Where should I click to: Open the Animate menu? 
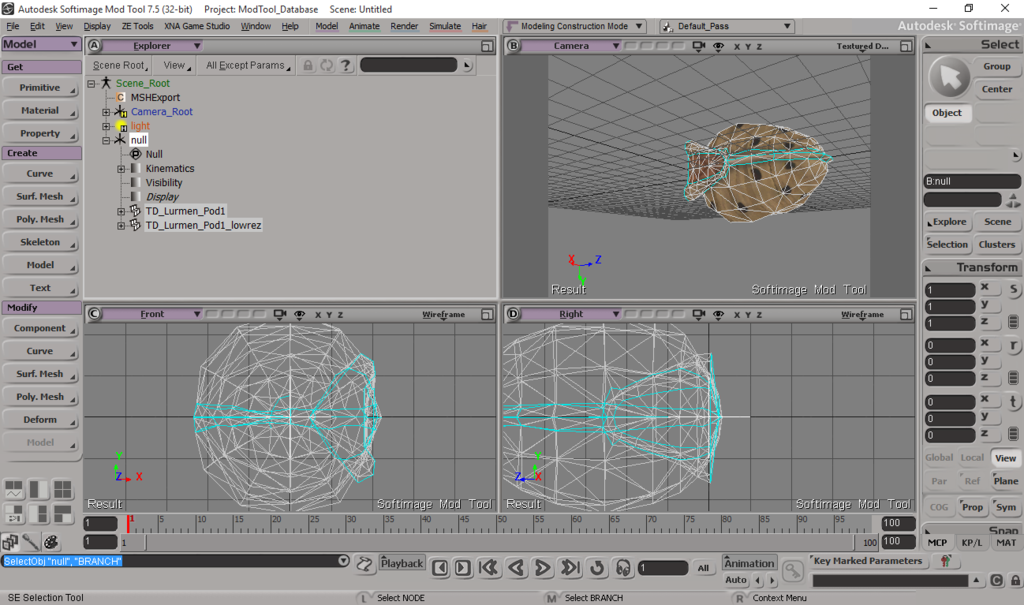(x=364, y=26)
